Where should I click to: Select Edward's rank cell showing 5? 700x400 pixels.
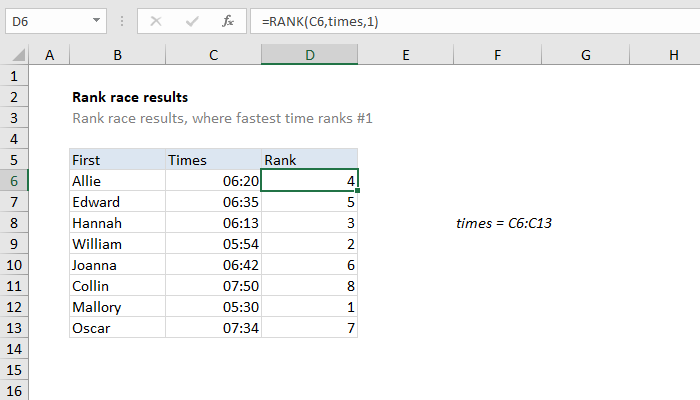309,202
